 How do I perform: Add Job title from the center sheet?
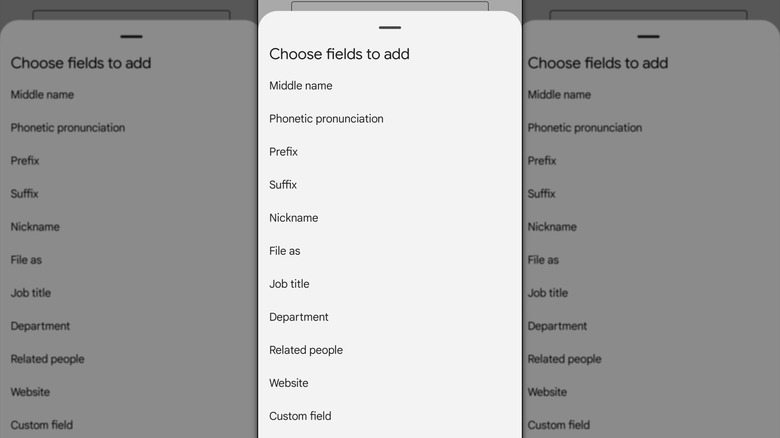click(289, 284)
